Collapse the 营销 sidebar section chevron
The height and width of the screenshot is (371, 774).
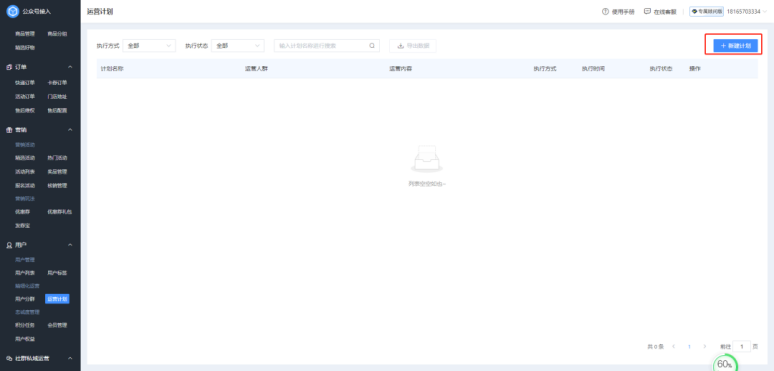(70, 130)
